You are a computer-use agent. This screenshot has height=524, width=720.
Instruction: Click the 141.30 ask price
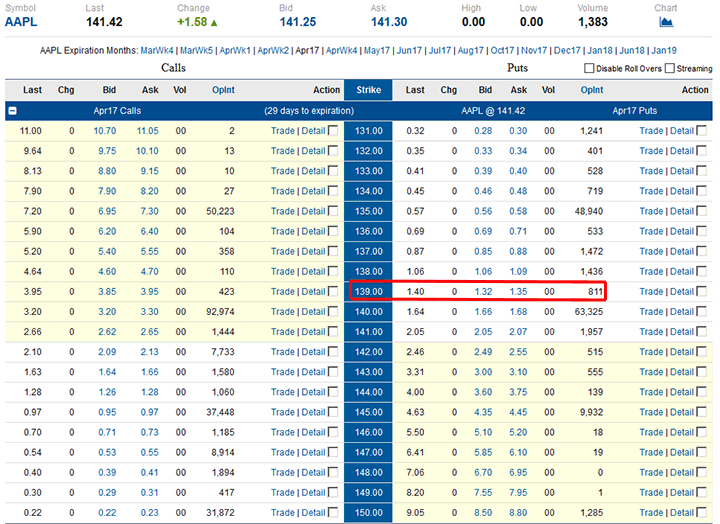[389, 22]
